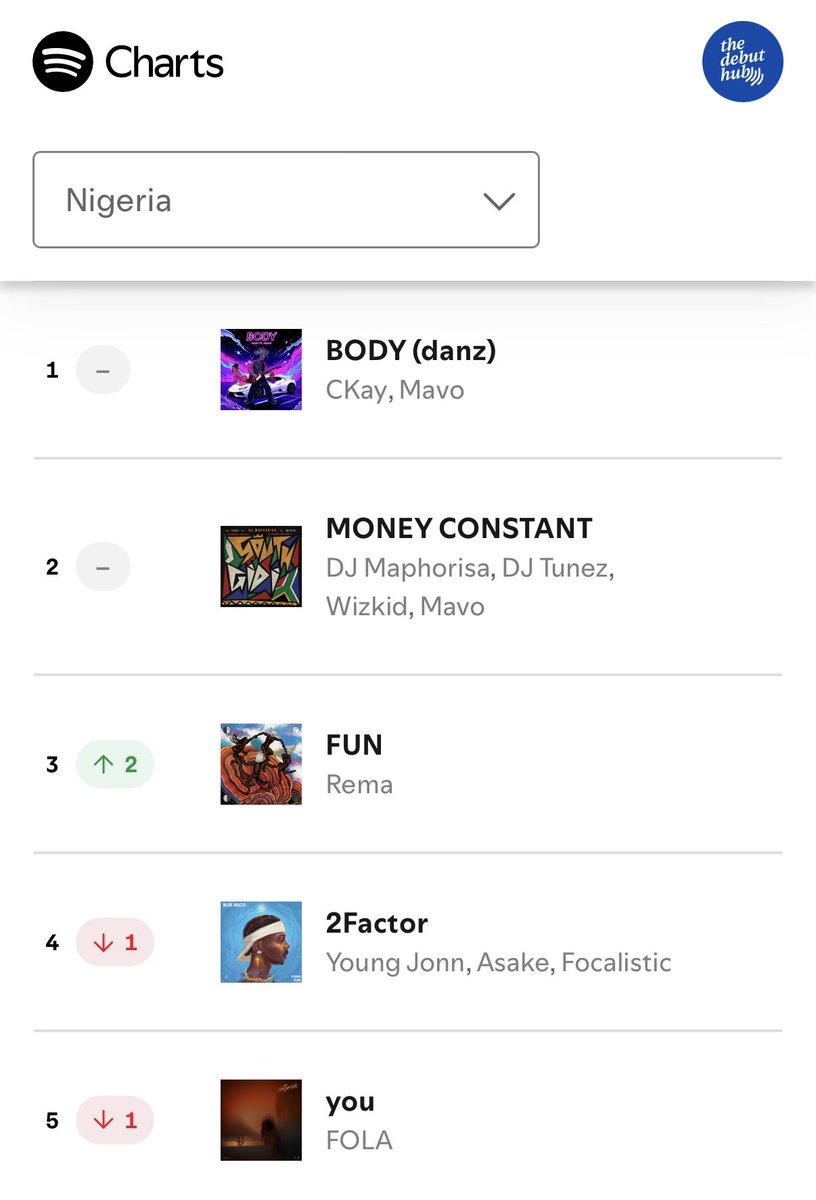Click the FUN song title
This screenshot has width=816, height=1200.
pos(354,745)
